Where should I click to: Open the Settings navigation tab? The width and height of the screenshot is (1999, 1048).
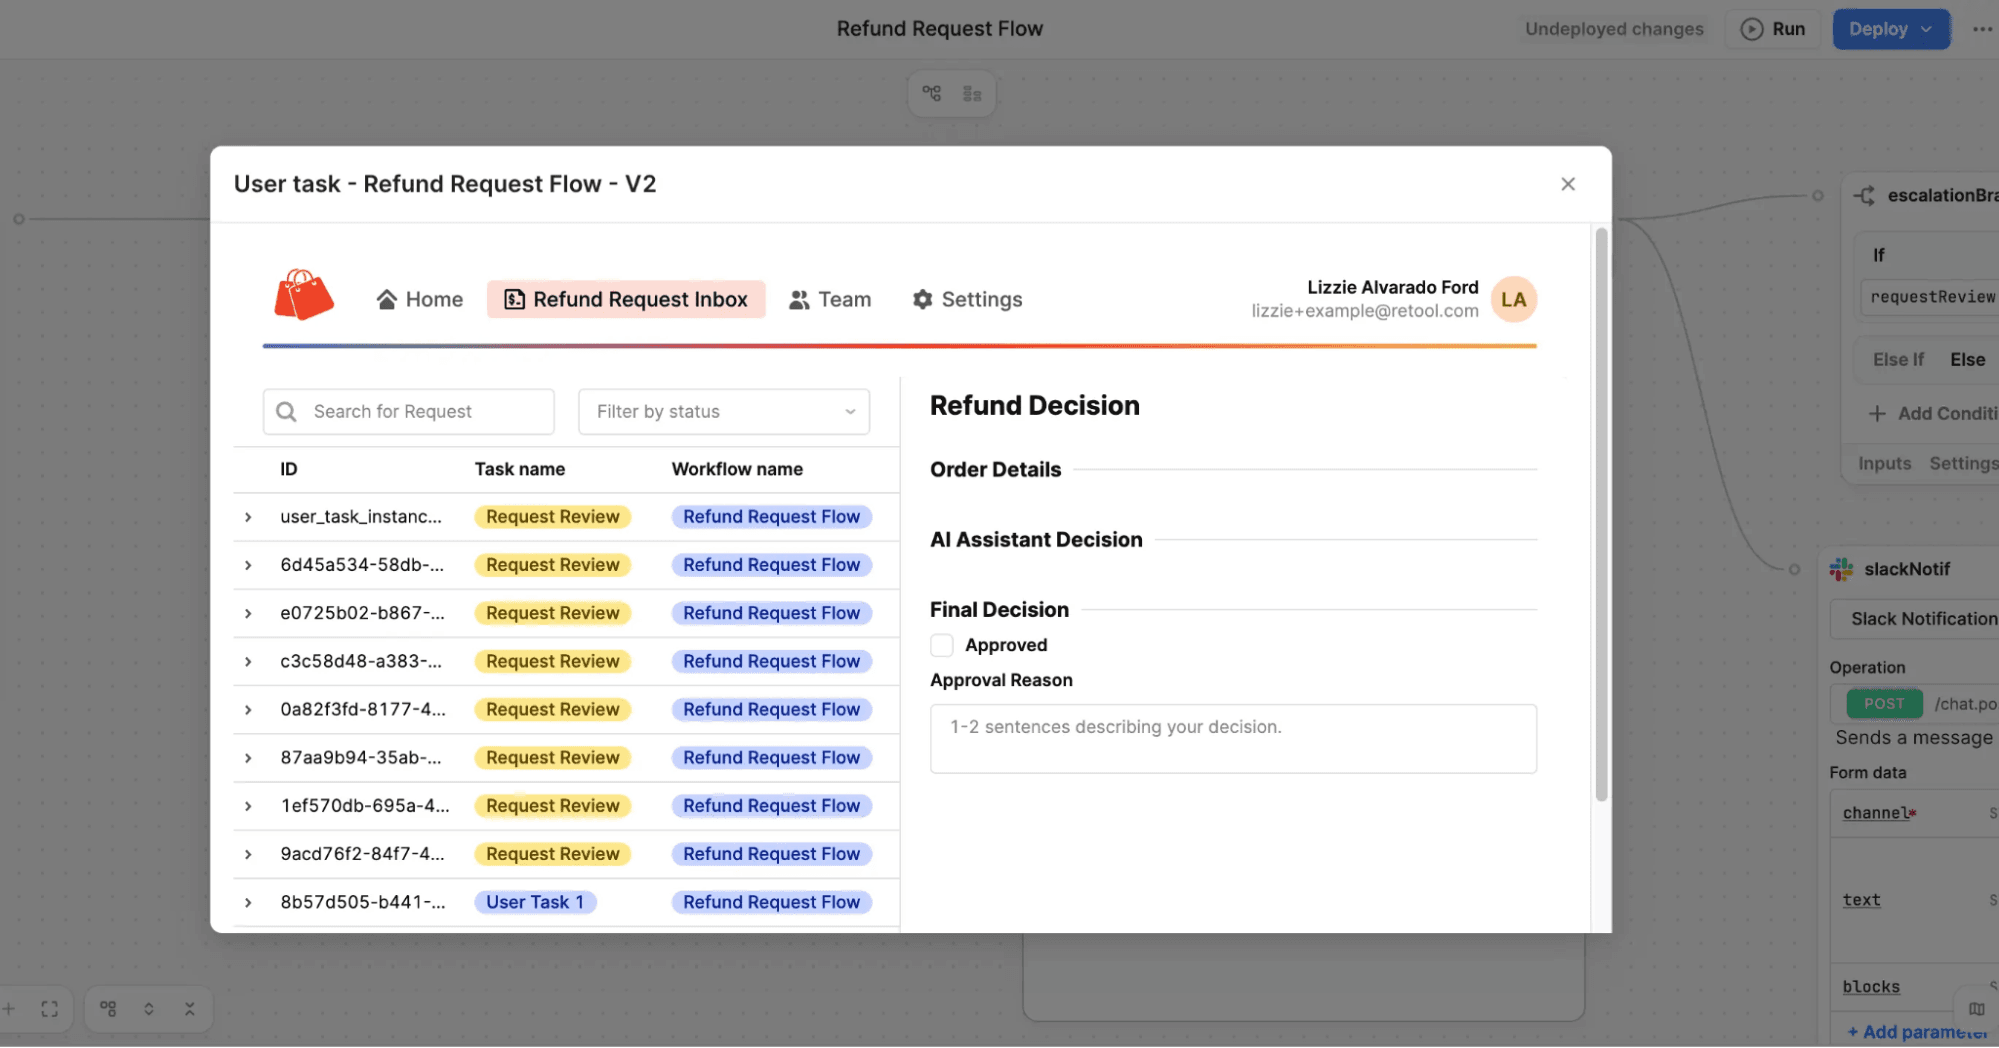point(967,300)
